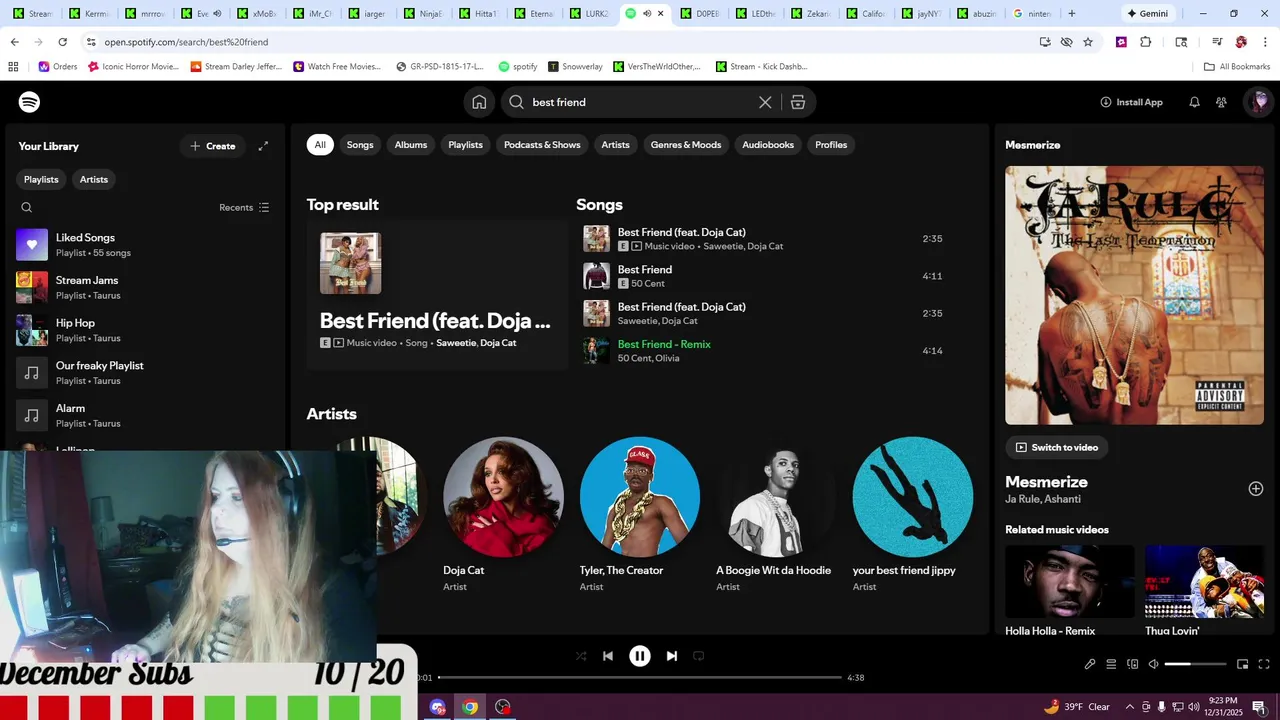Search in Your Library via magnifier icon
The width and height of the screenshot is (1280, 720).
point(27,207)
